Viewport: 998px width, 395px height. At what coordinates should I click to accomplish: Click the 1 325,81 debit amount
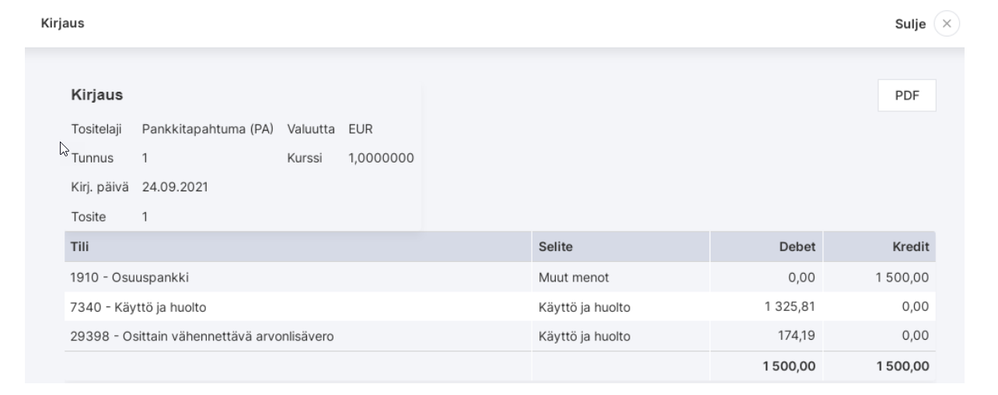790,307
